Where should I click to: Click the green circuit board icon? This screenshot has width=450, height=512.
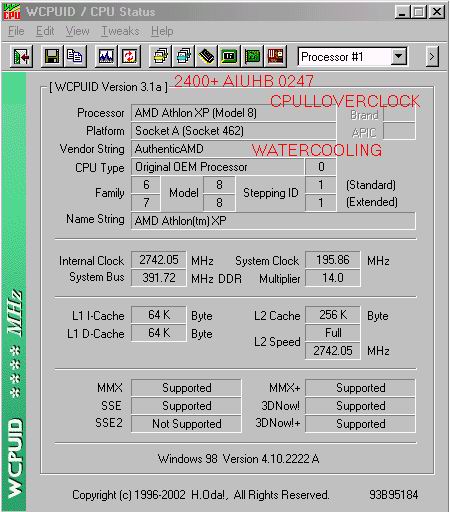pyautogui.click(x=252, y=57)
